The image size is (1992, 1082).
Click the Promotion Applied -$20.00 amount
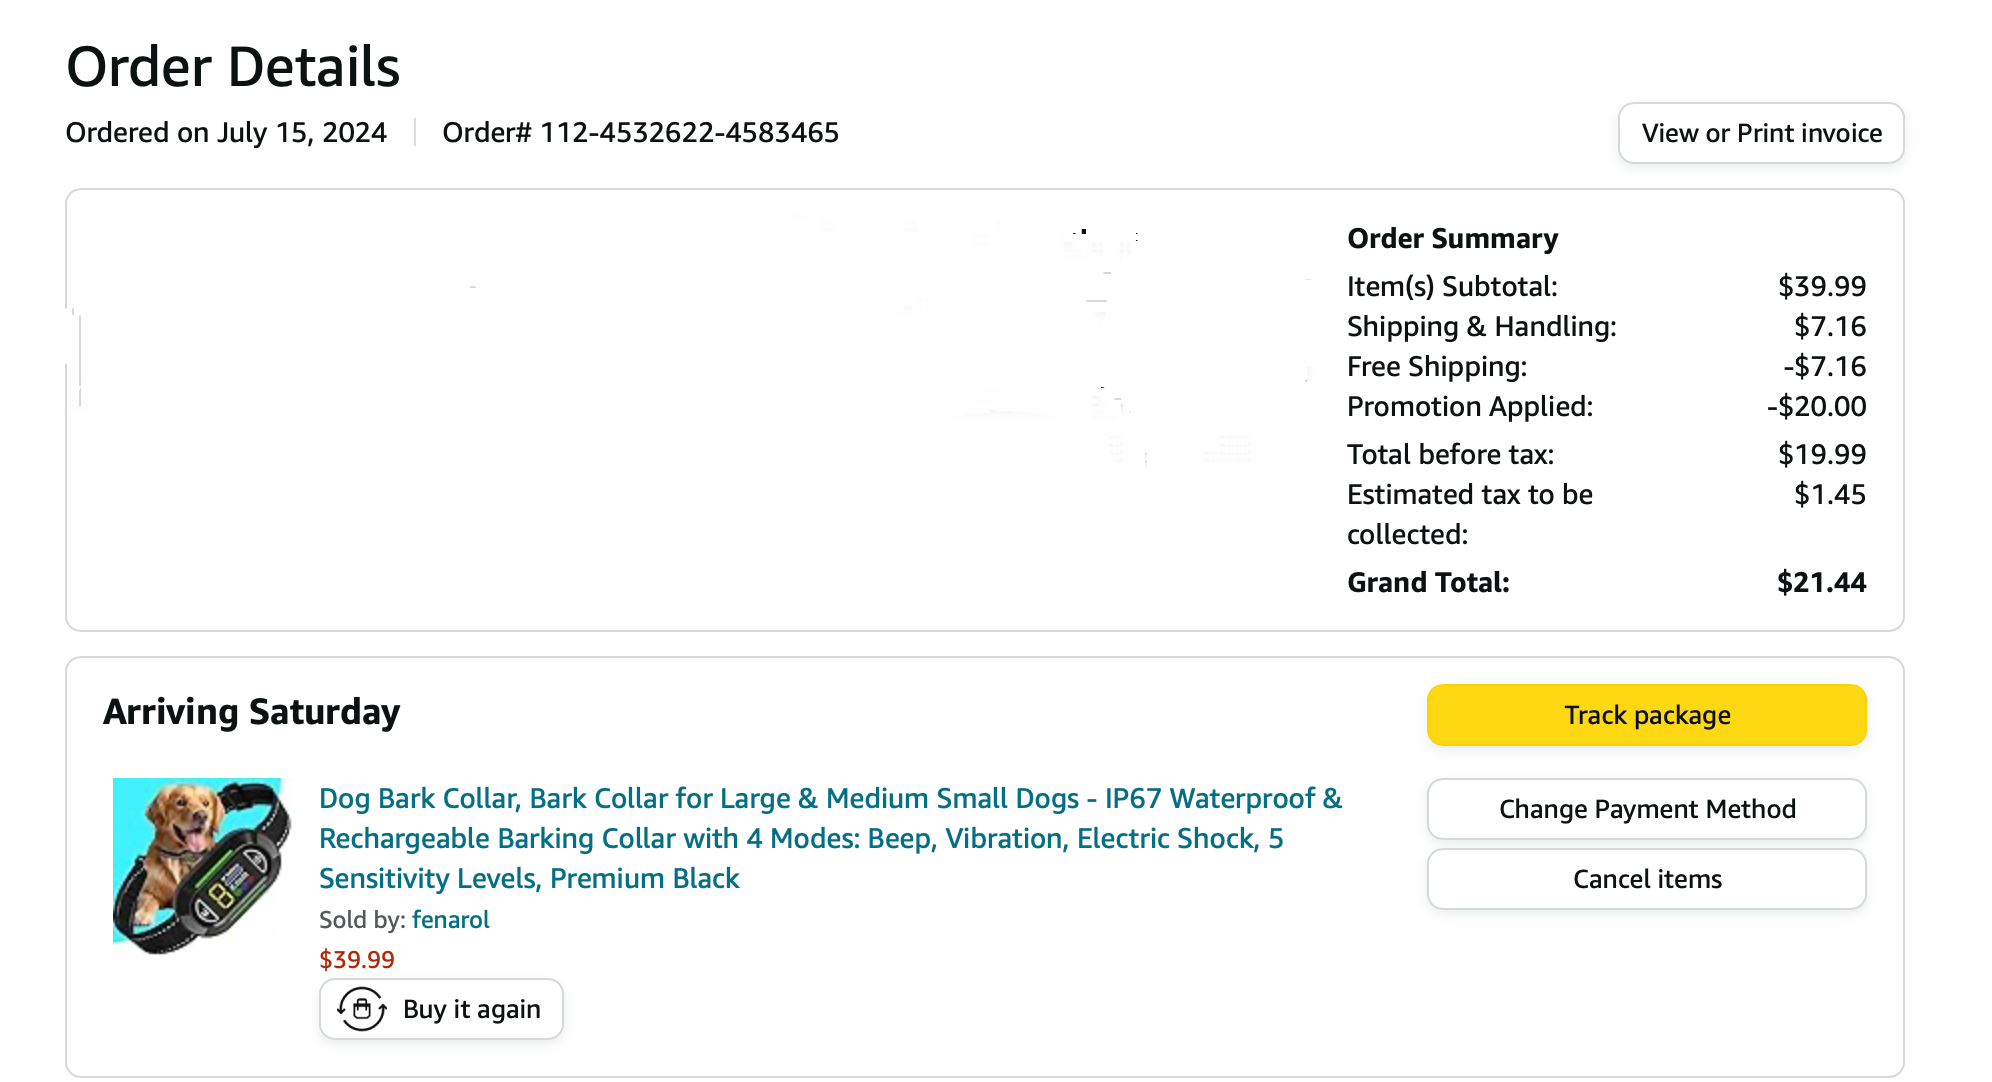pos(1815,407)
